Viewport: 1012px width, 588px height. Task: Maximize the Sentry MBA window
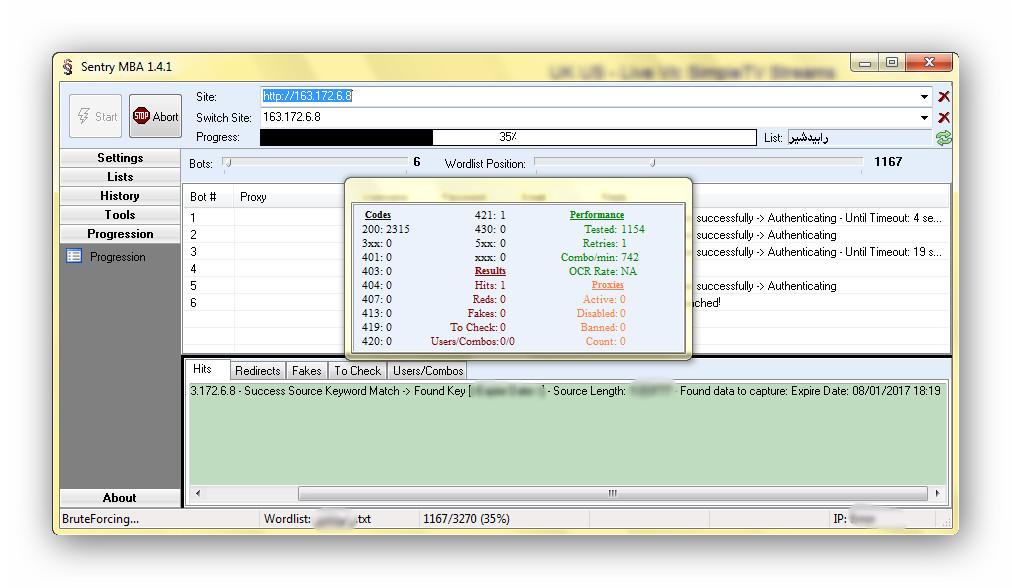point(892,63)
